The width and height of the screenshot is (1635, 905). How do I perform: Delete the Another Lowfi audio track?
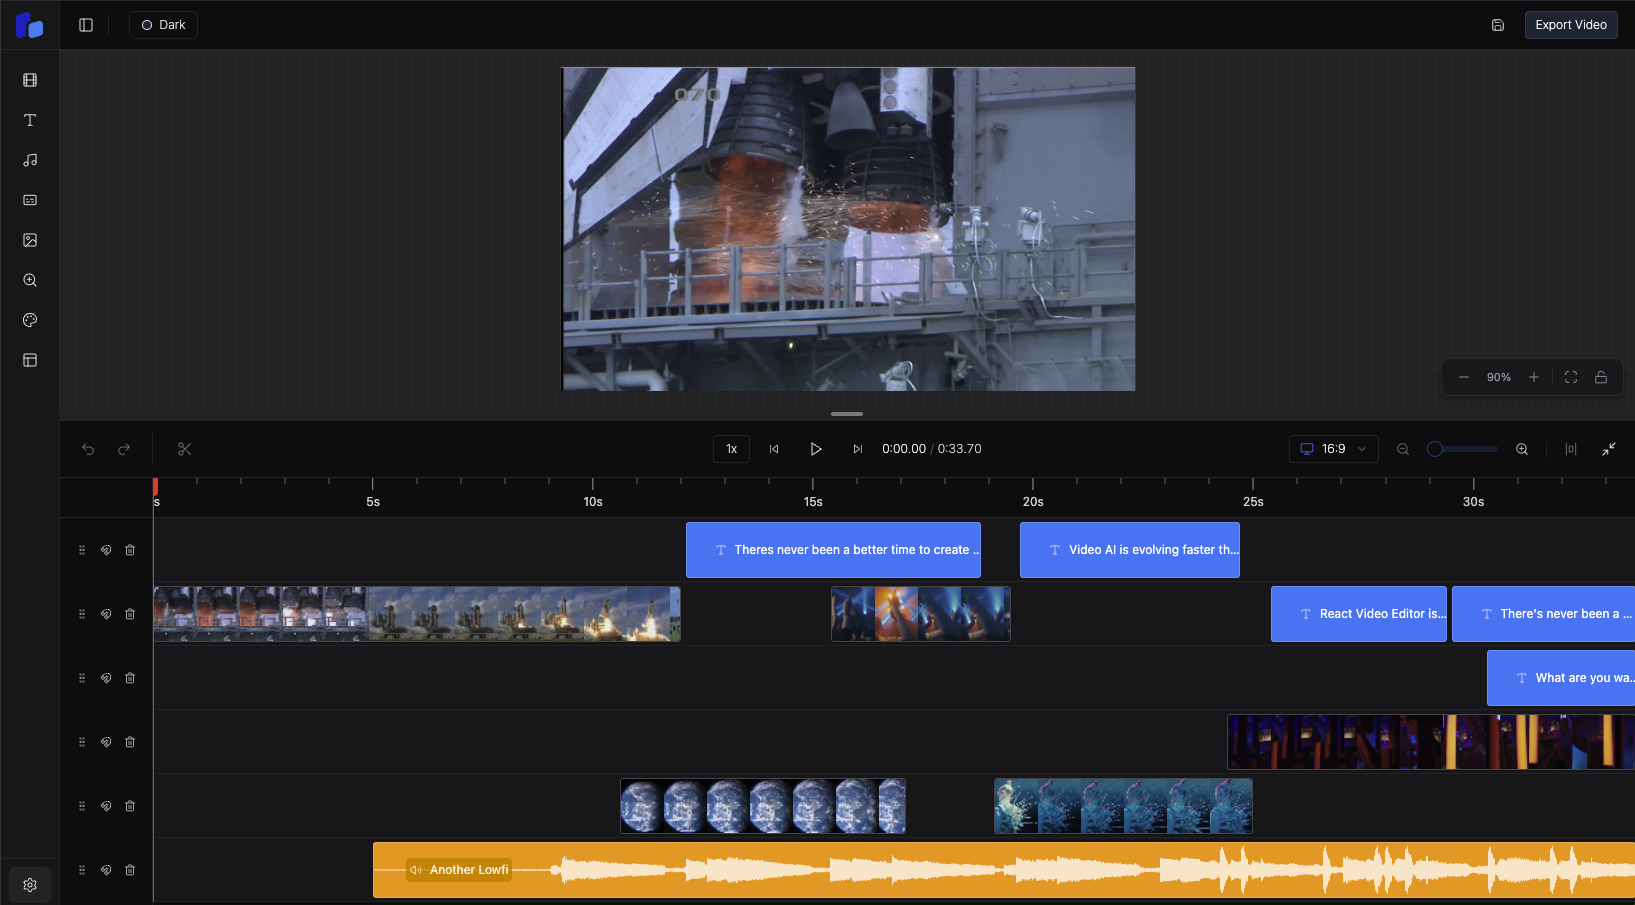130,870
